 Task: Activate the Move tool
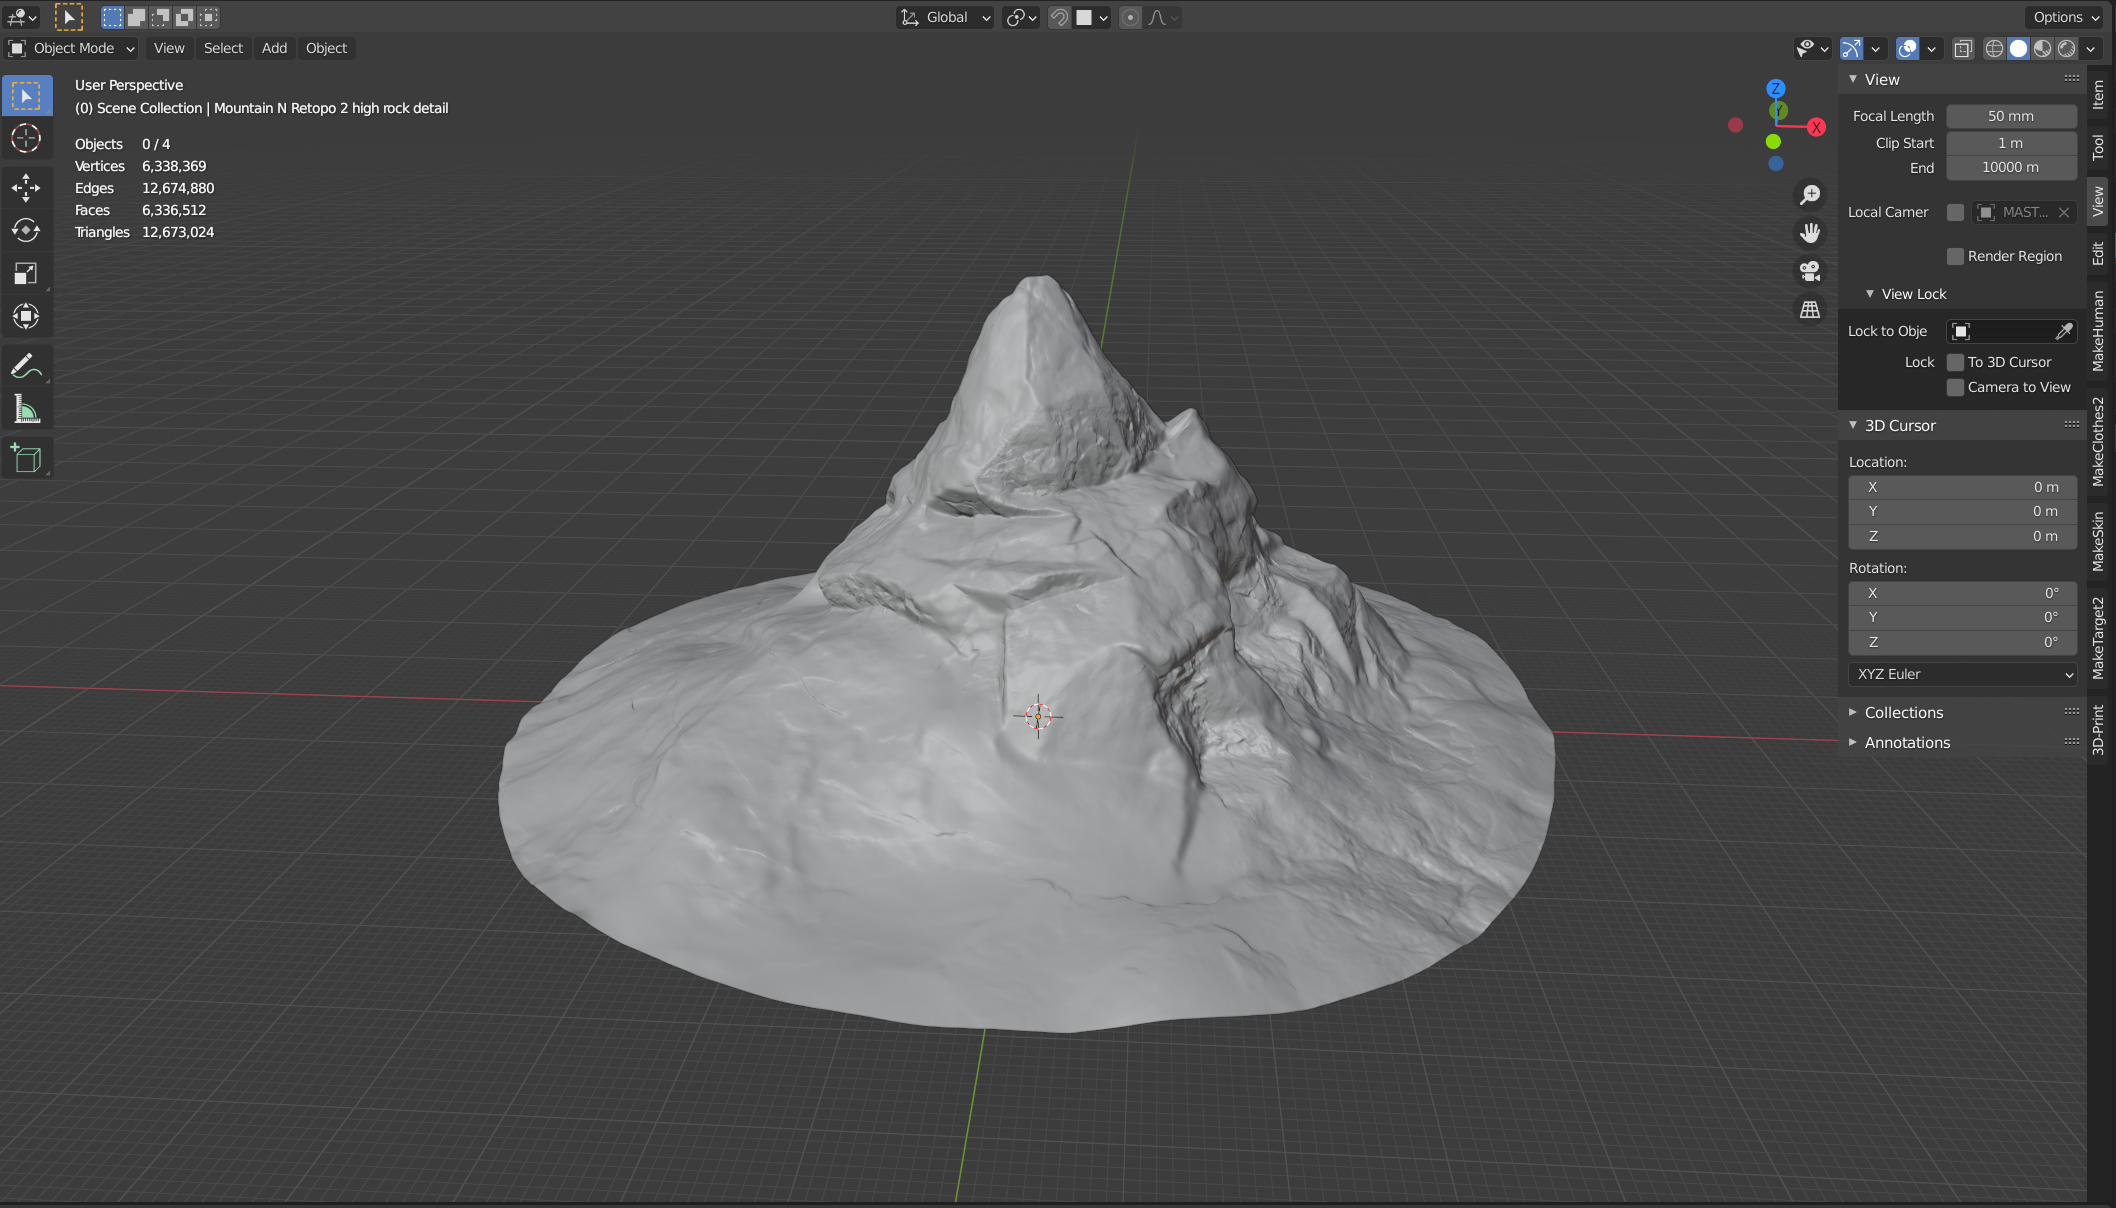[26, 187]
